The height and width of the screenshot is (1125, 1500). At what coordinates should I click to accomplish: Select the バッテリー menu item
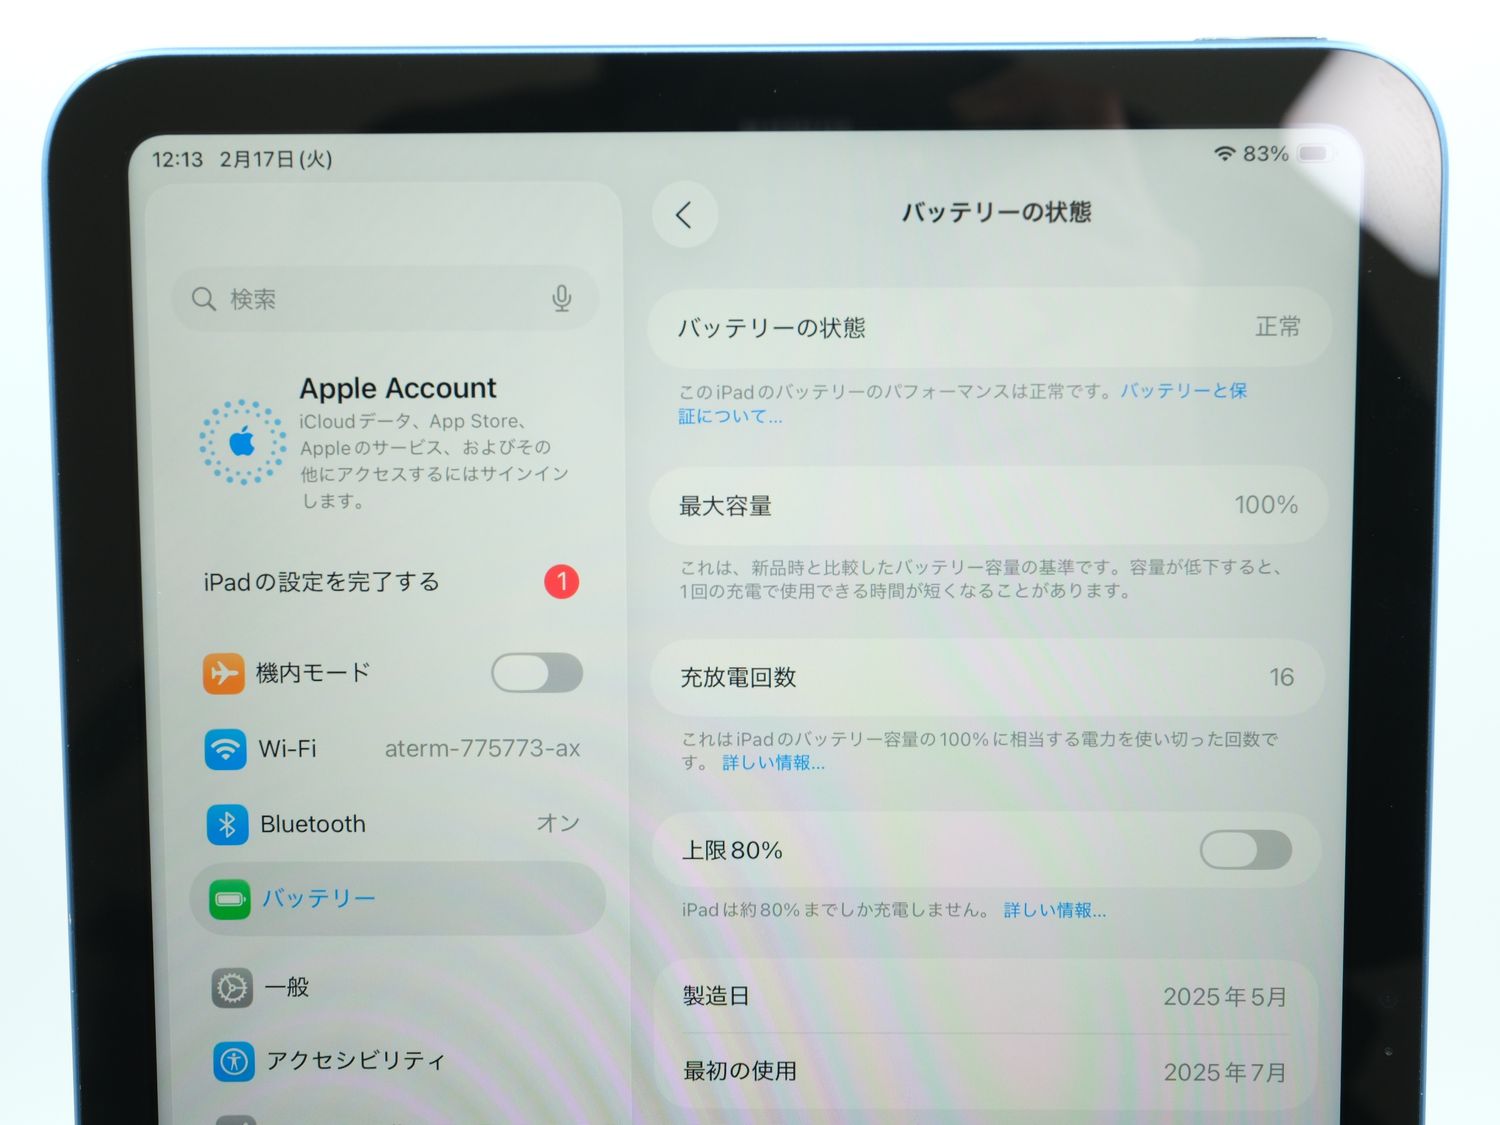[320, 899]
